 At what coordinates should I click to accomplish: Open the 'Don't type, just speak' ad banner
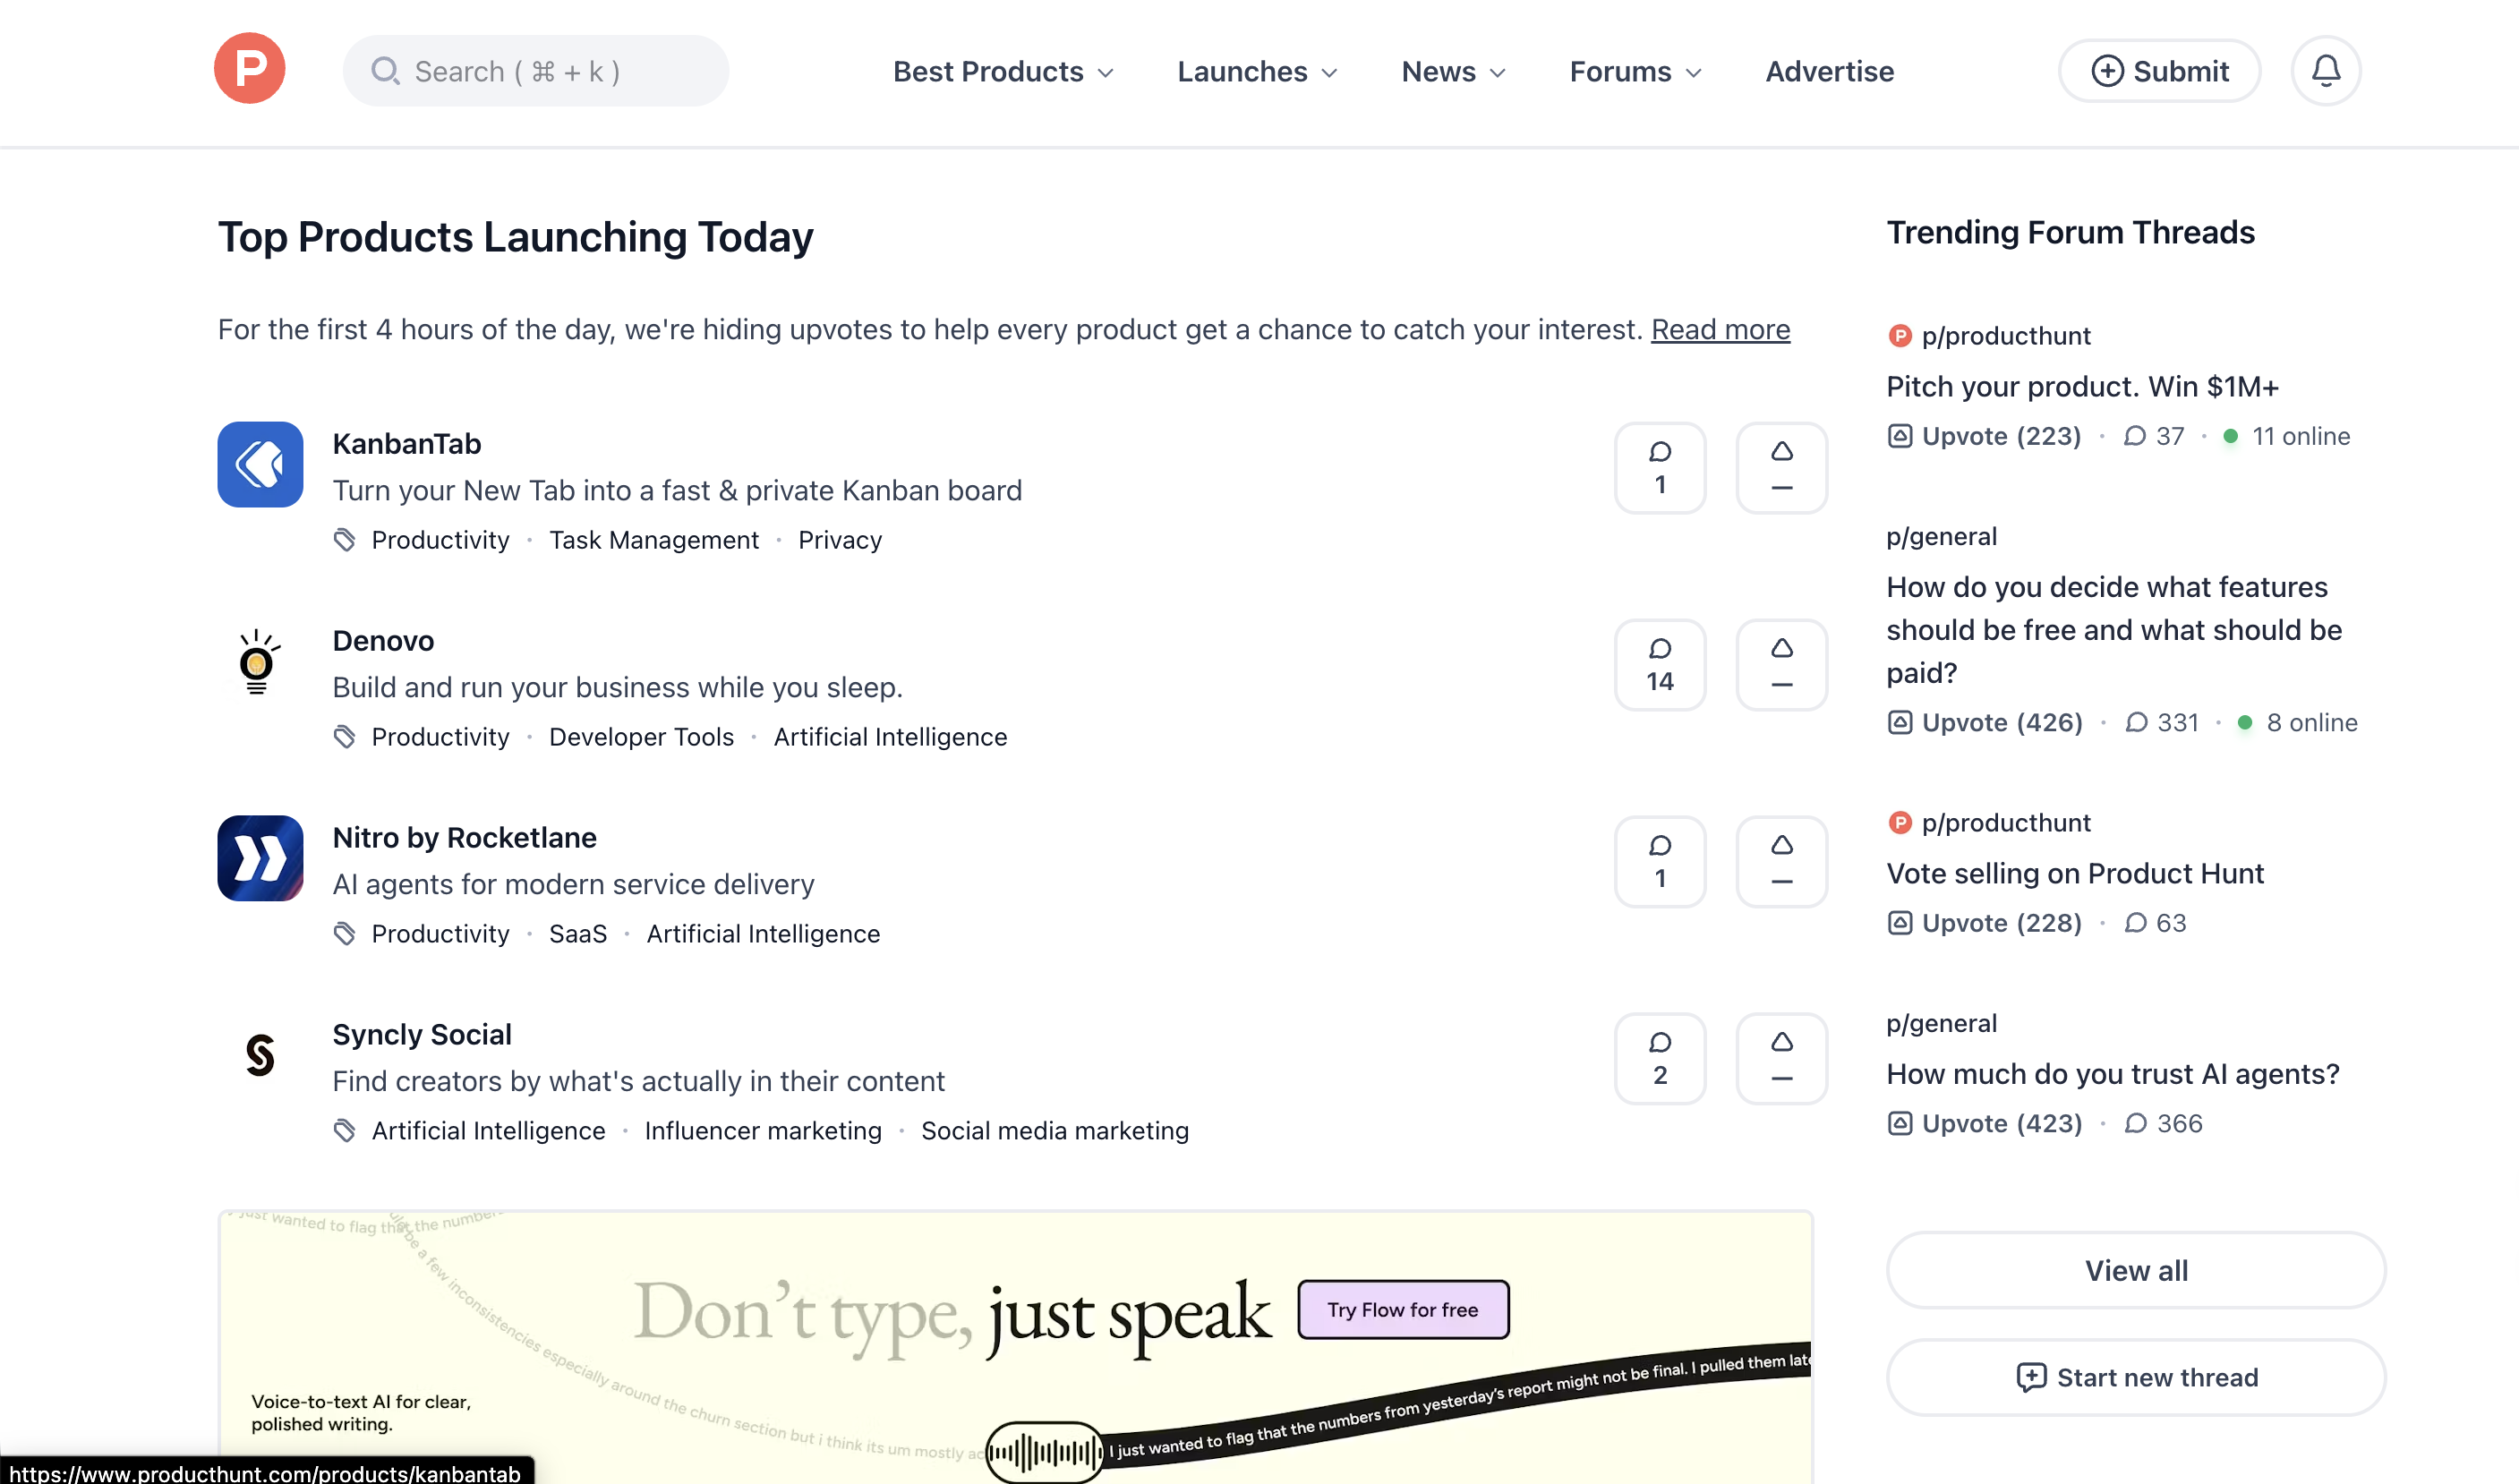pyautogui.click(x=1015, y=1348)
